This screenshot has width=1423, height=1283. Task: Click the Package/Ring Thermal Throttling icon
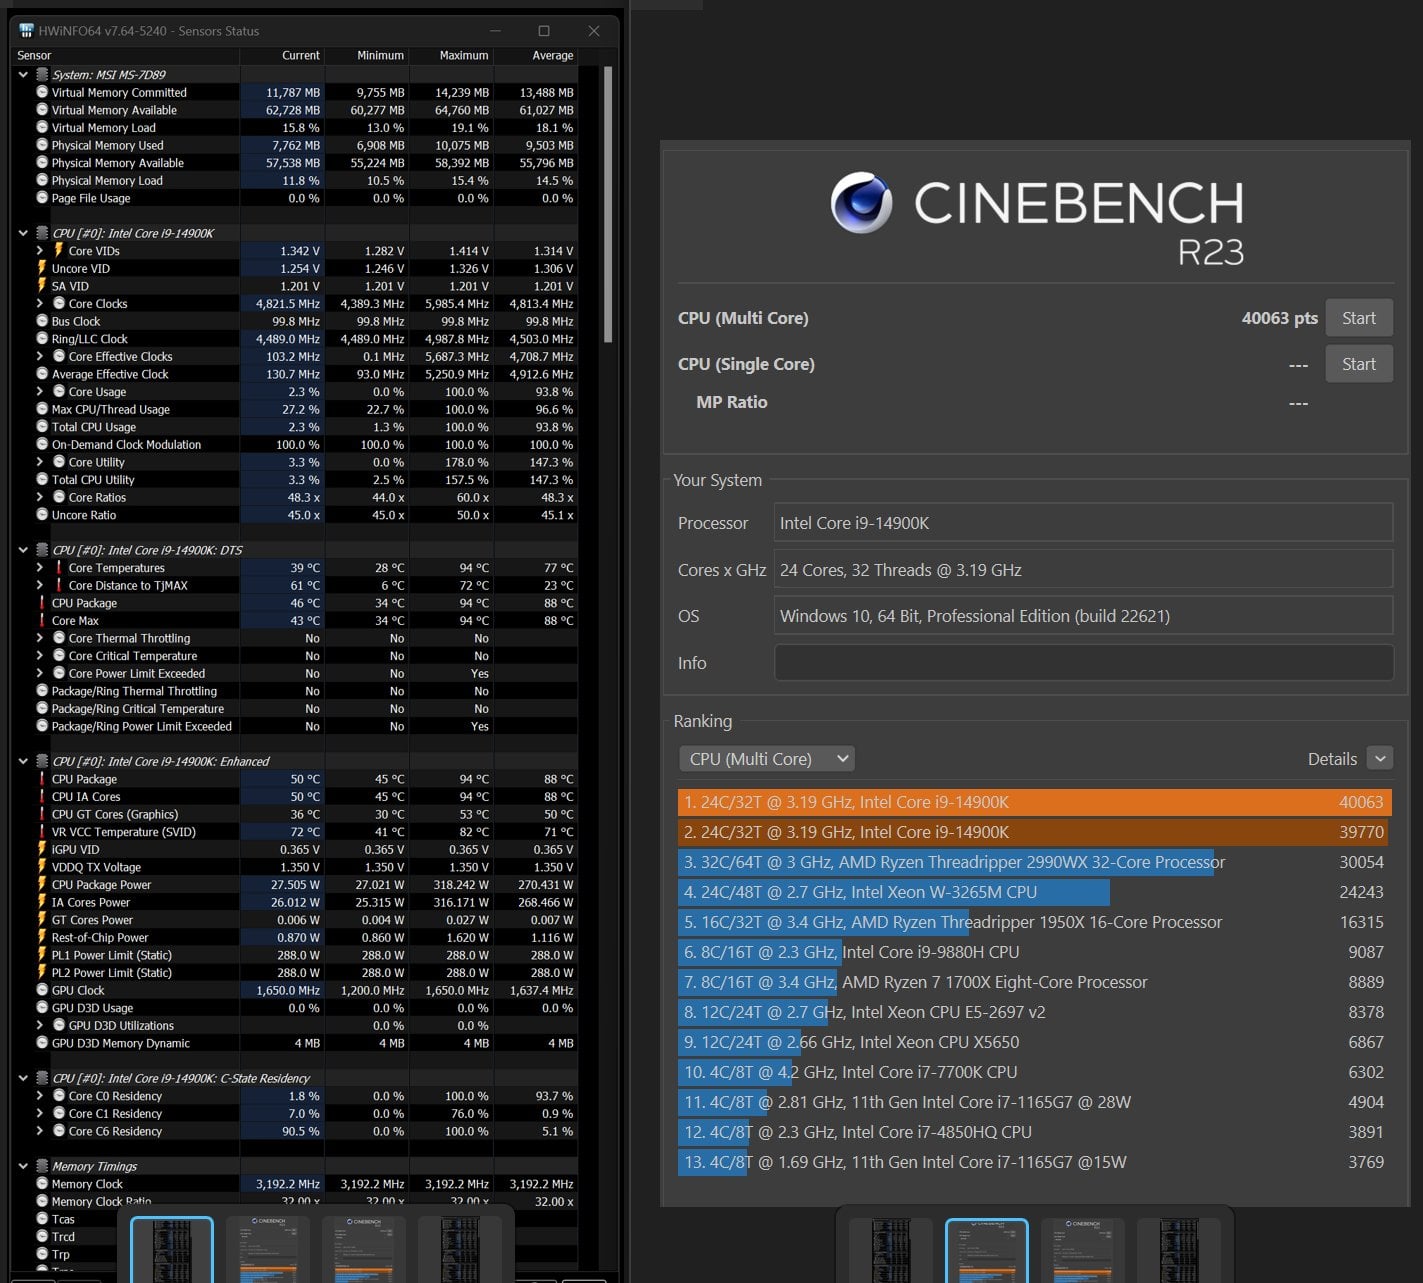(42, 691)
